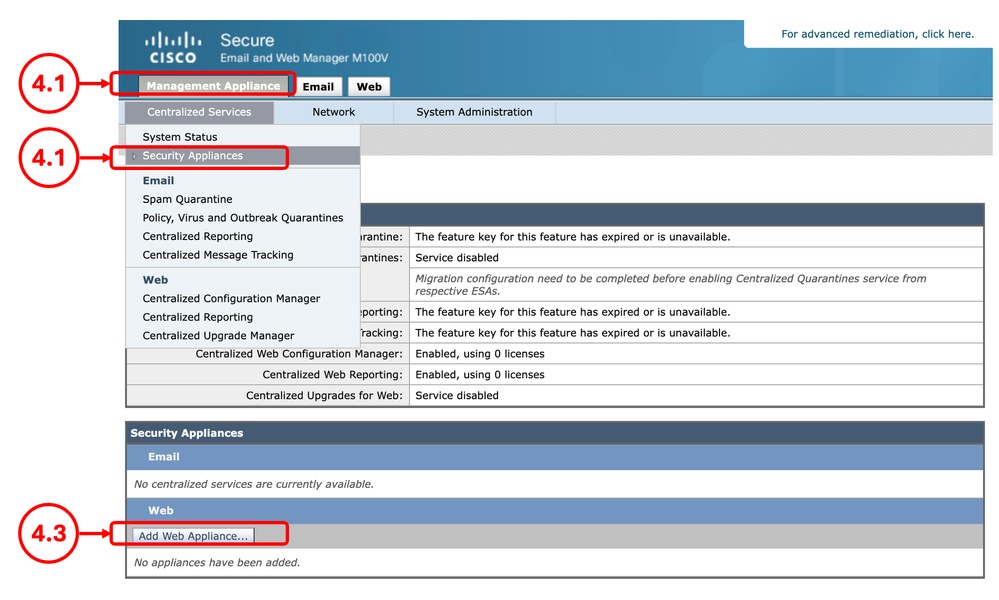Click the Cisco logo

pos(172,43)
